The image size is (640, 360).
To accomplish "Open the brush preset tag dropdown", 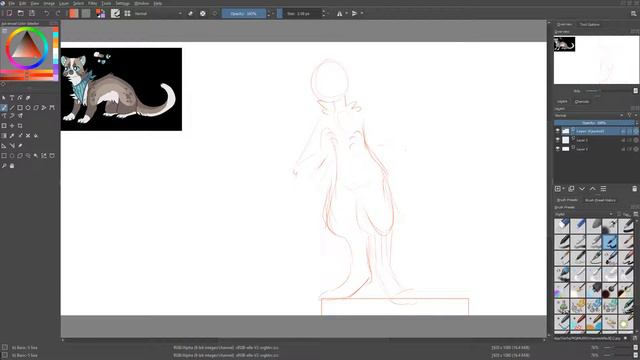I will pyautogui.click(x=584, y=214).
